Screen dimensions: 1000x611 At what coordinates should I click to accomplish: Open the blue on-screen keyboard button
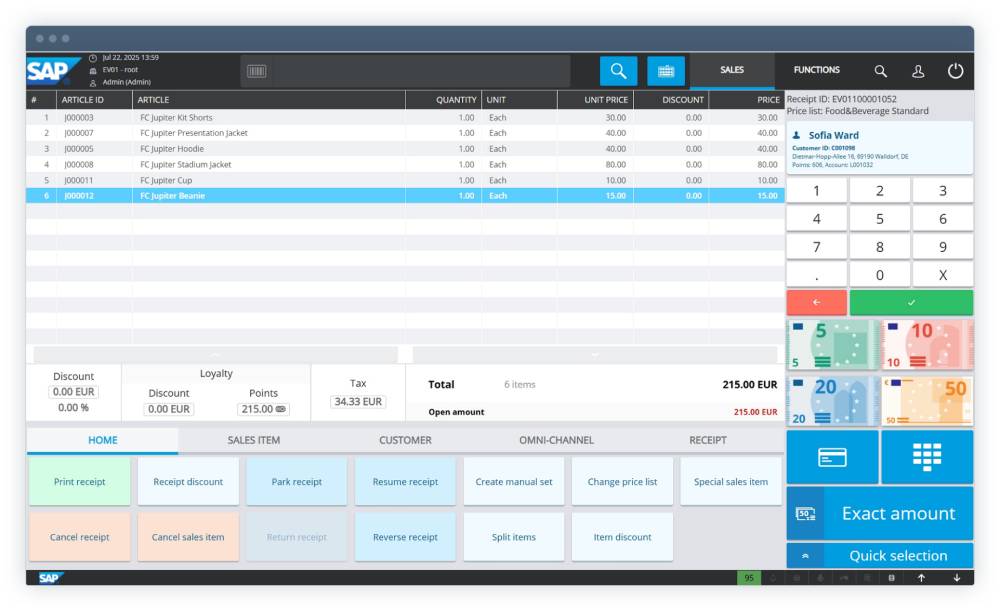tap(666, 71)
